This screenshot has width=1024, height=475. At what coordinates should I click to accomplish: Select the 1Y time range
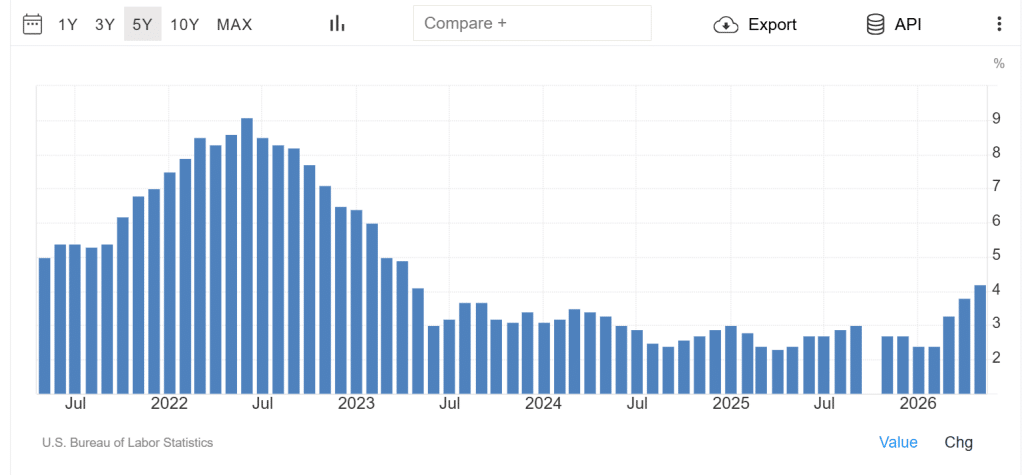[68, 25]
